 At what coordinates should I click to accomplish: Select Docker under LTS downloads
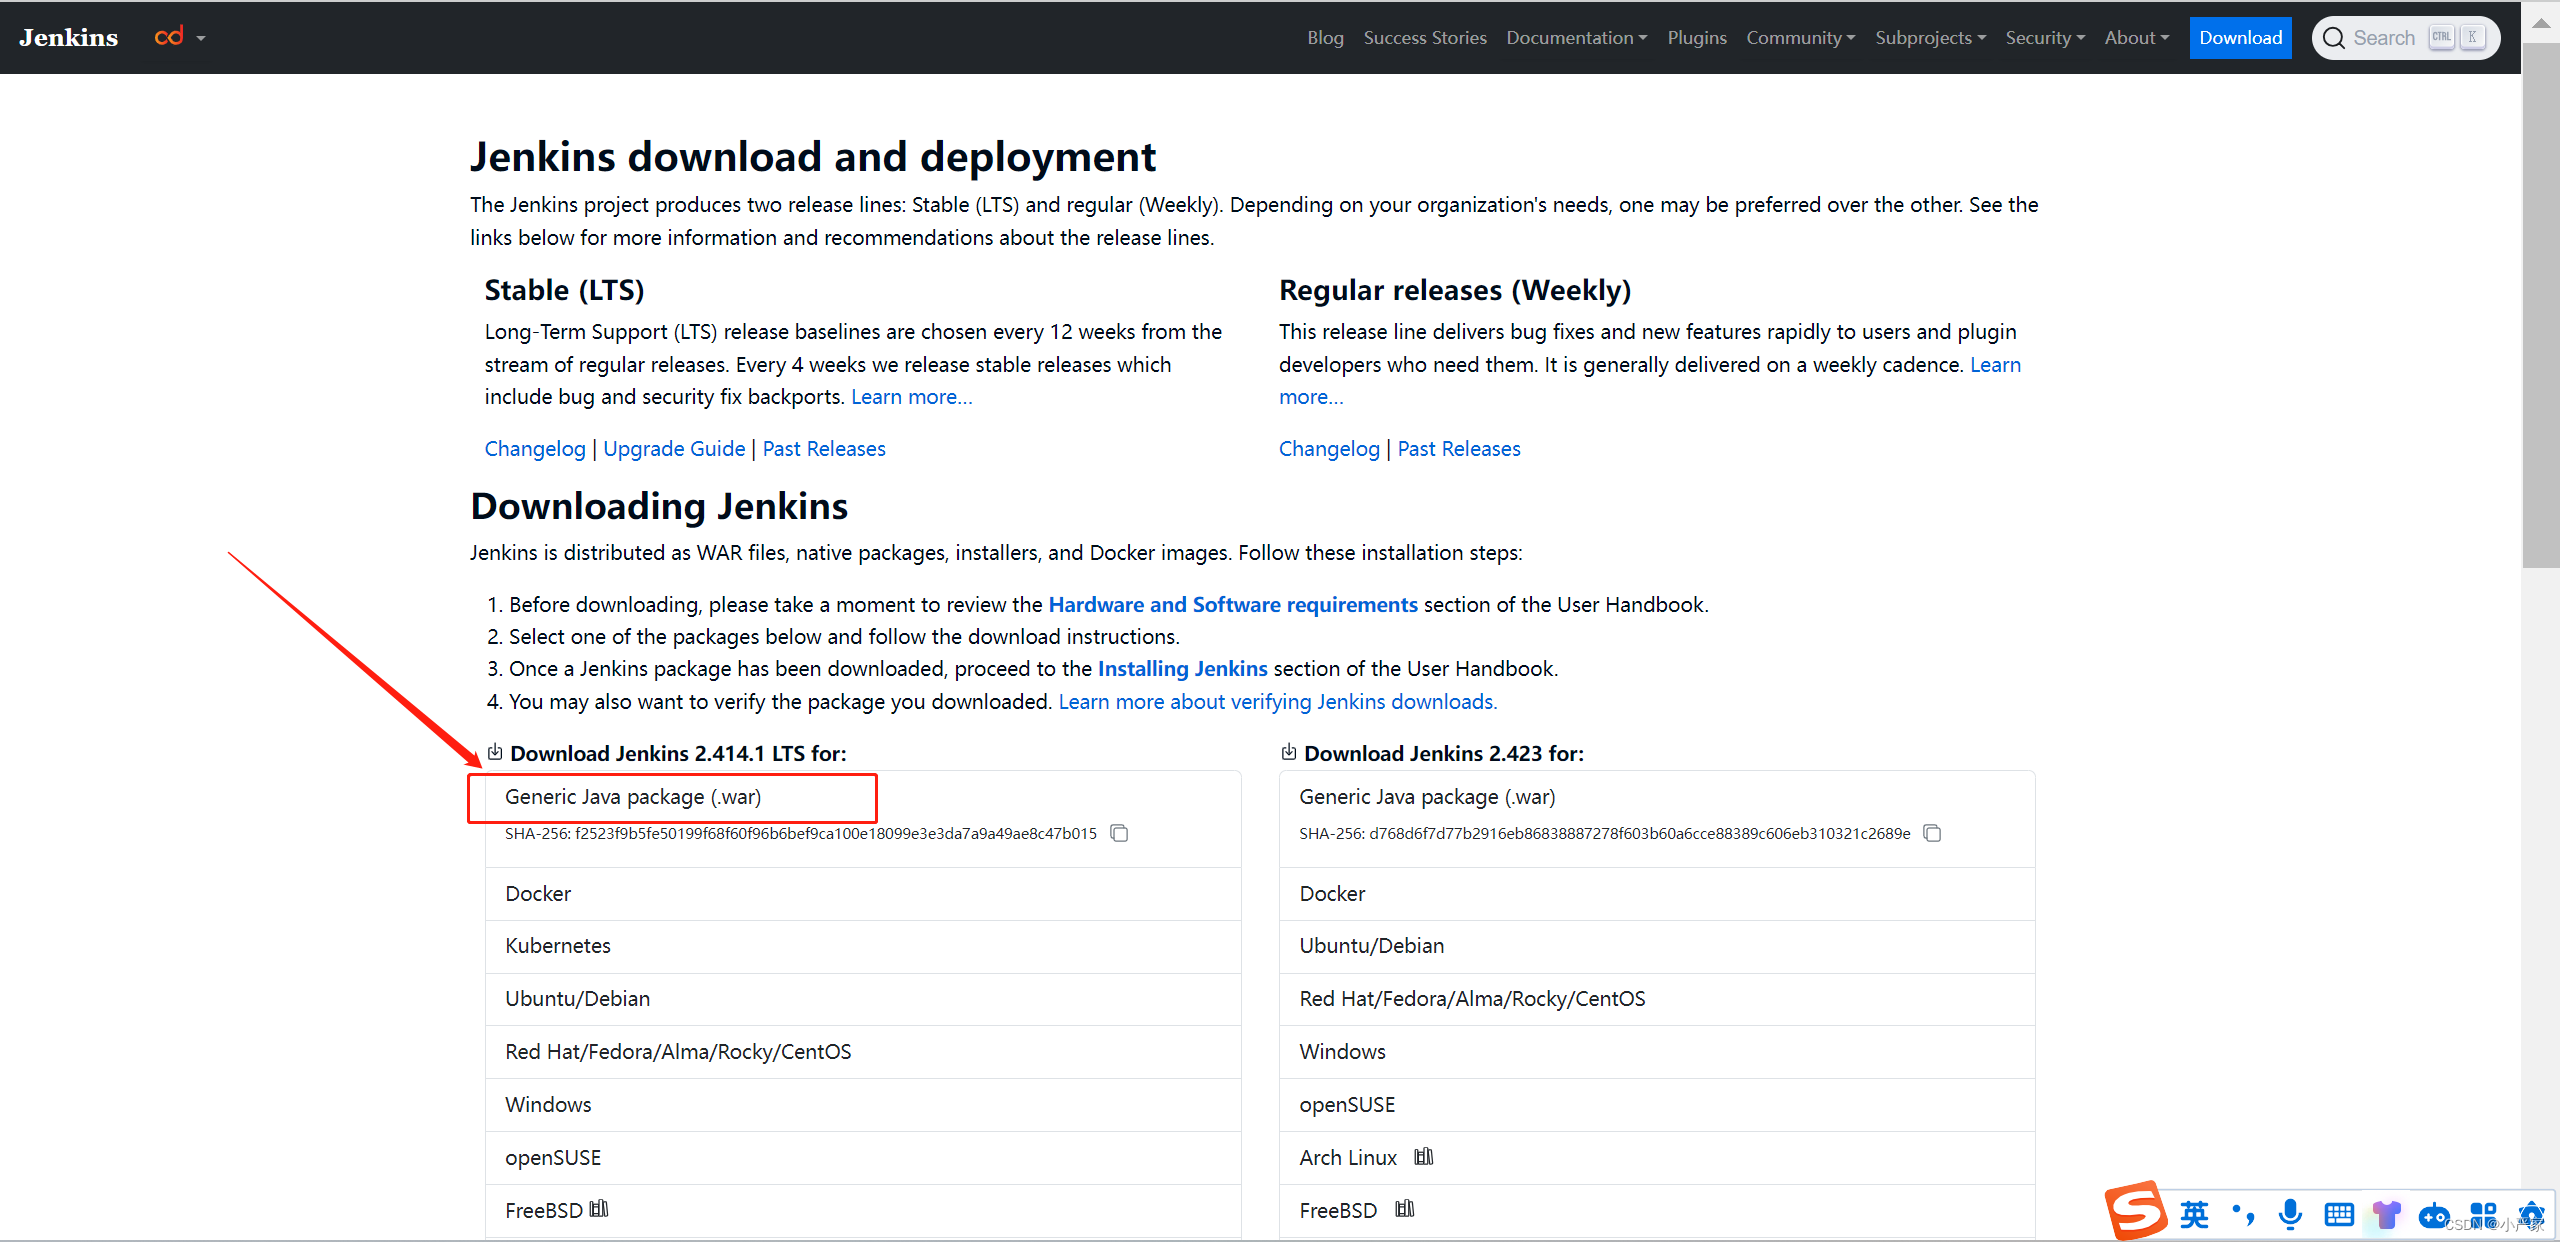(863, 894)
